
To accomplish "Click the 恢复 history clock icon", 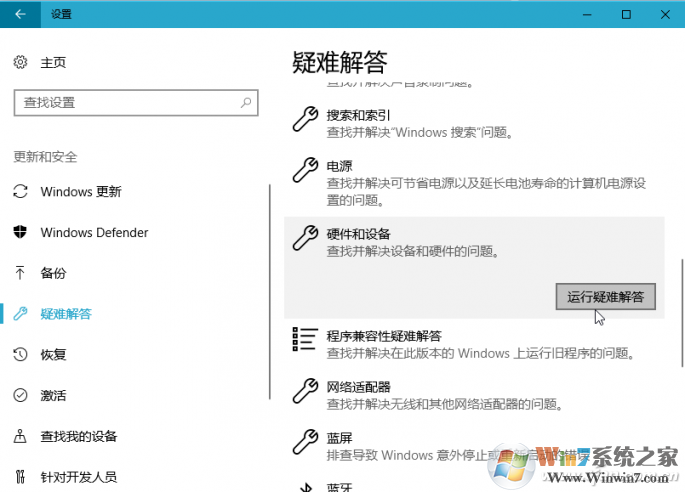I will pos(20,354).
